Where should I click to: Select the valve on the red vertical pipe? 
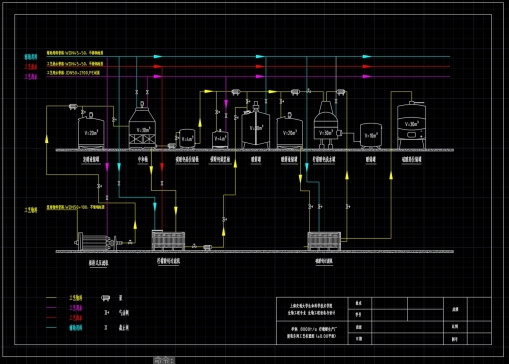pyautogui.click(x=162, y=183)
